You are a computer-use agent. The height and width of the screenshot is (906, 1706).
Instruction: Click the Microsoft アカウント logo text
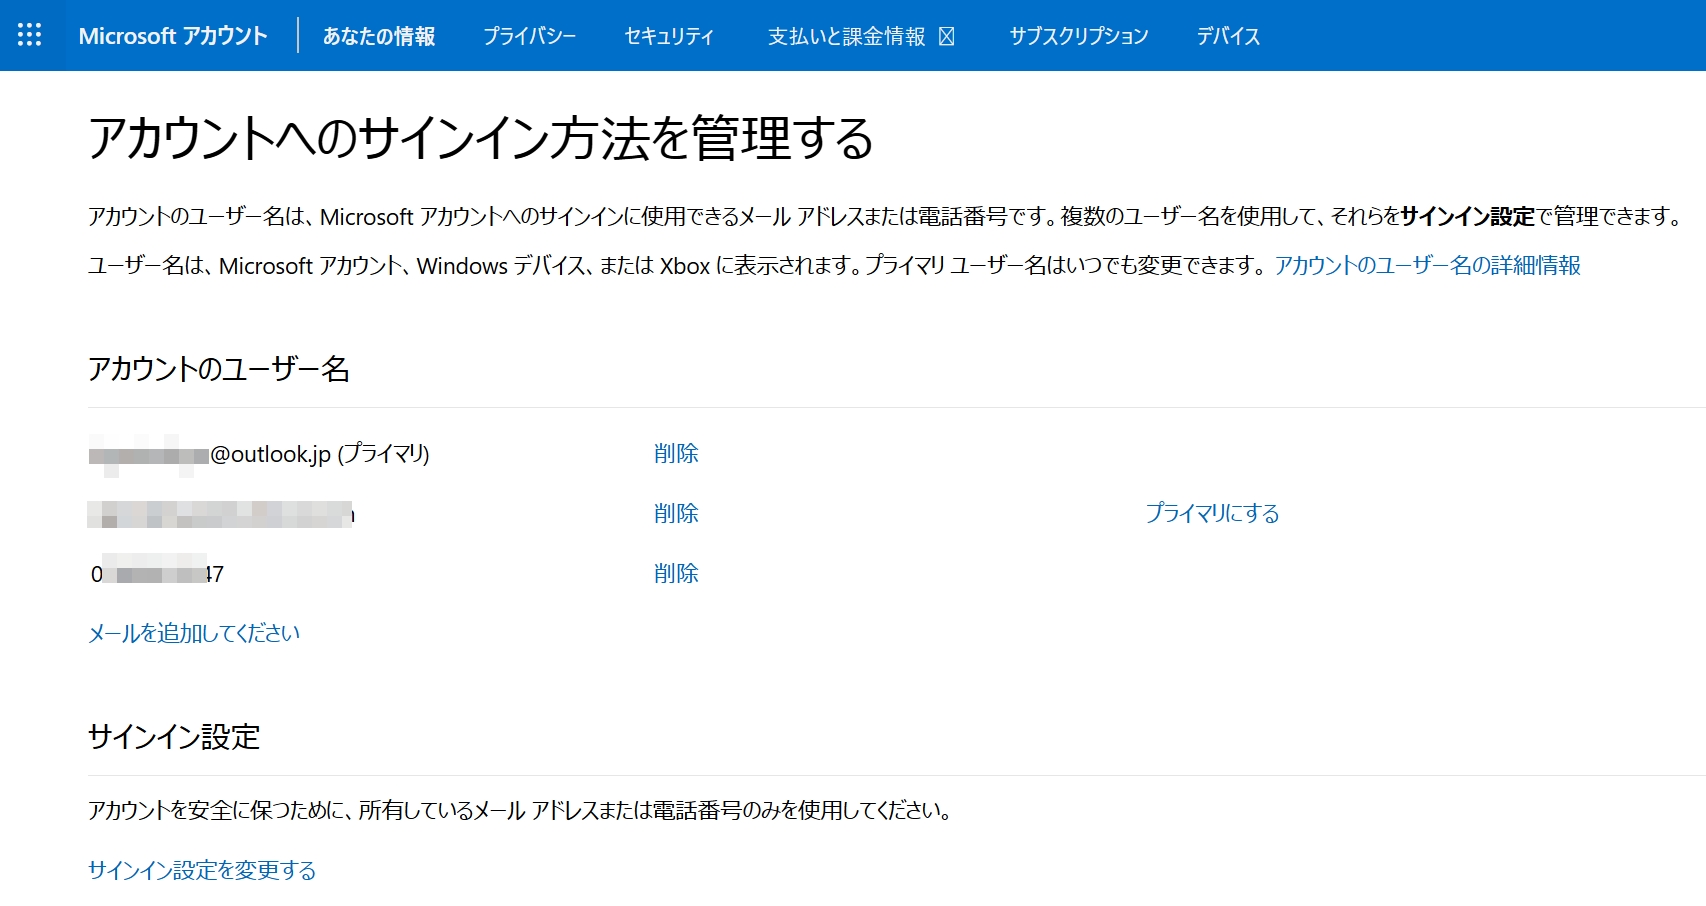(173, 36)
